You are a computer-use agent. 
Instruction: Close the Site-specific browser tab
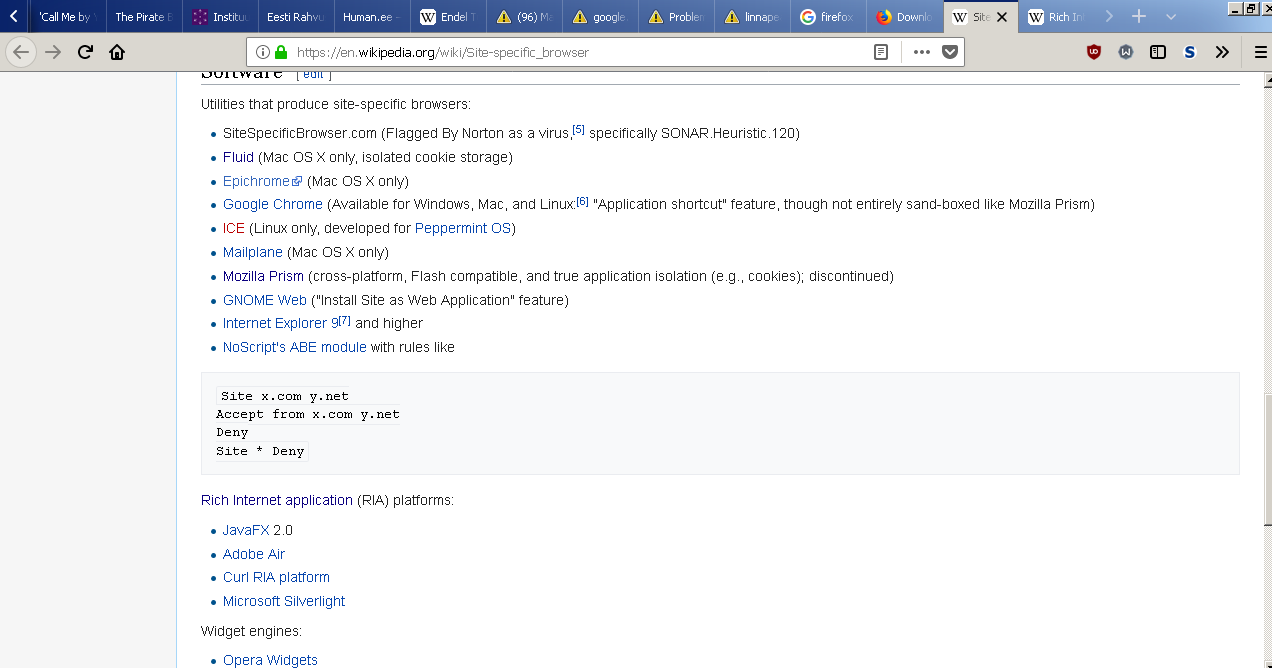pyautogui.click(x=1004, y=17)
